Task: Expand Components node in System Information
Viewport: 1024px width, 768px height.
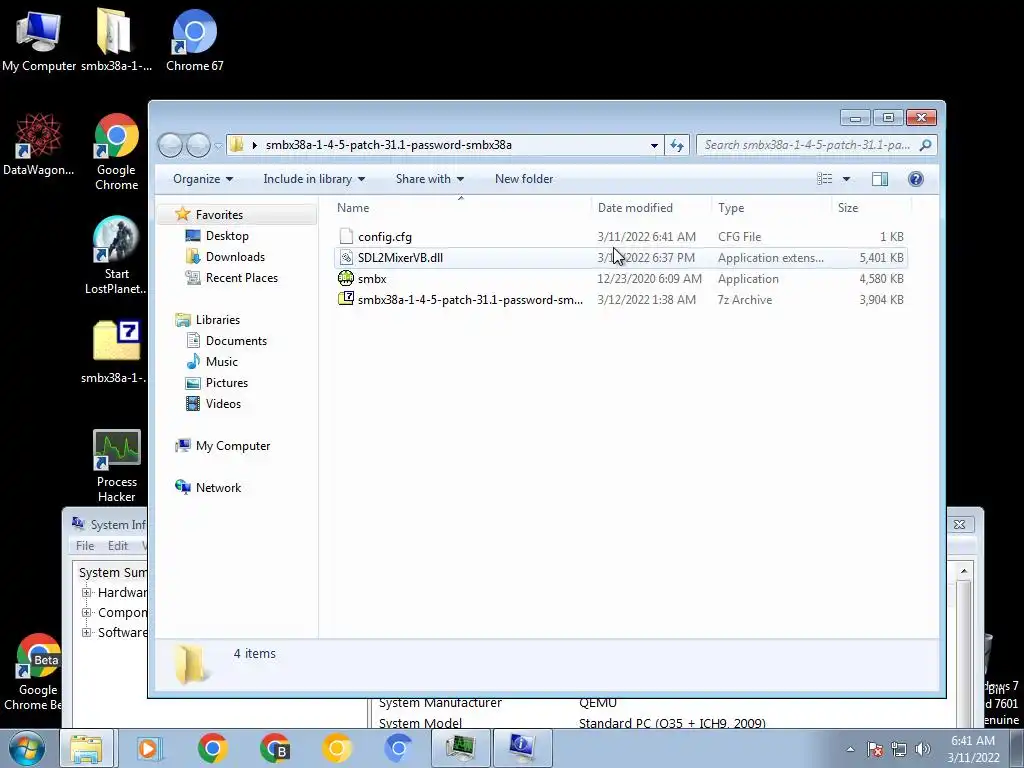Action: click(x=86, y=613)
